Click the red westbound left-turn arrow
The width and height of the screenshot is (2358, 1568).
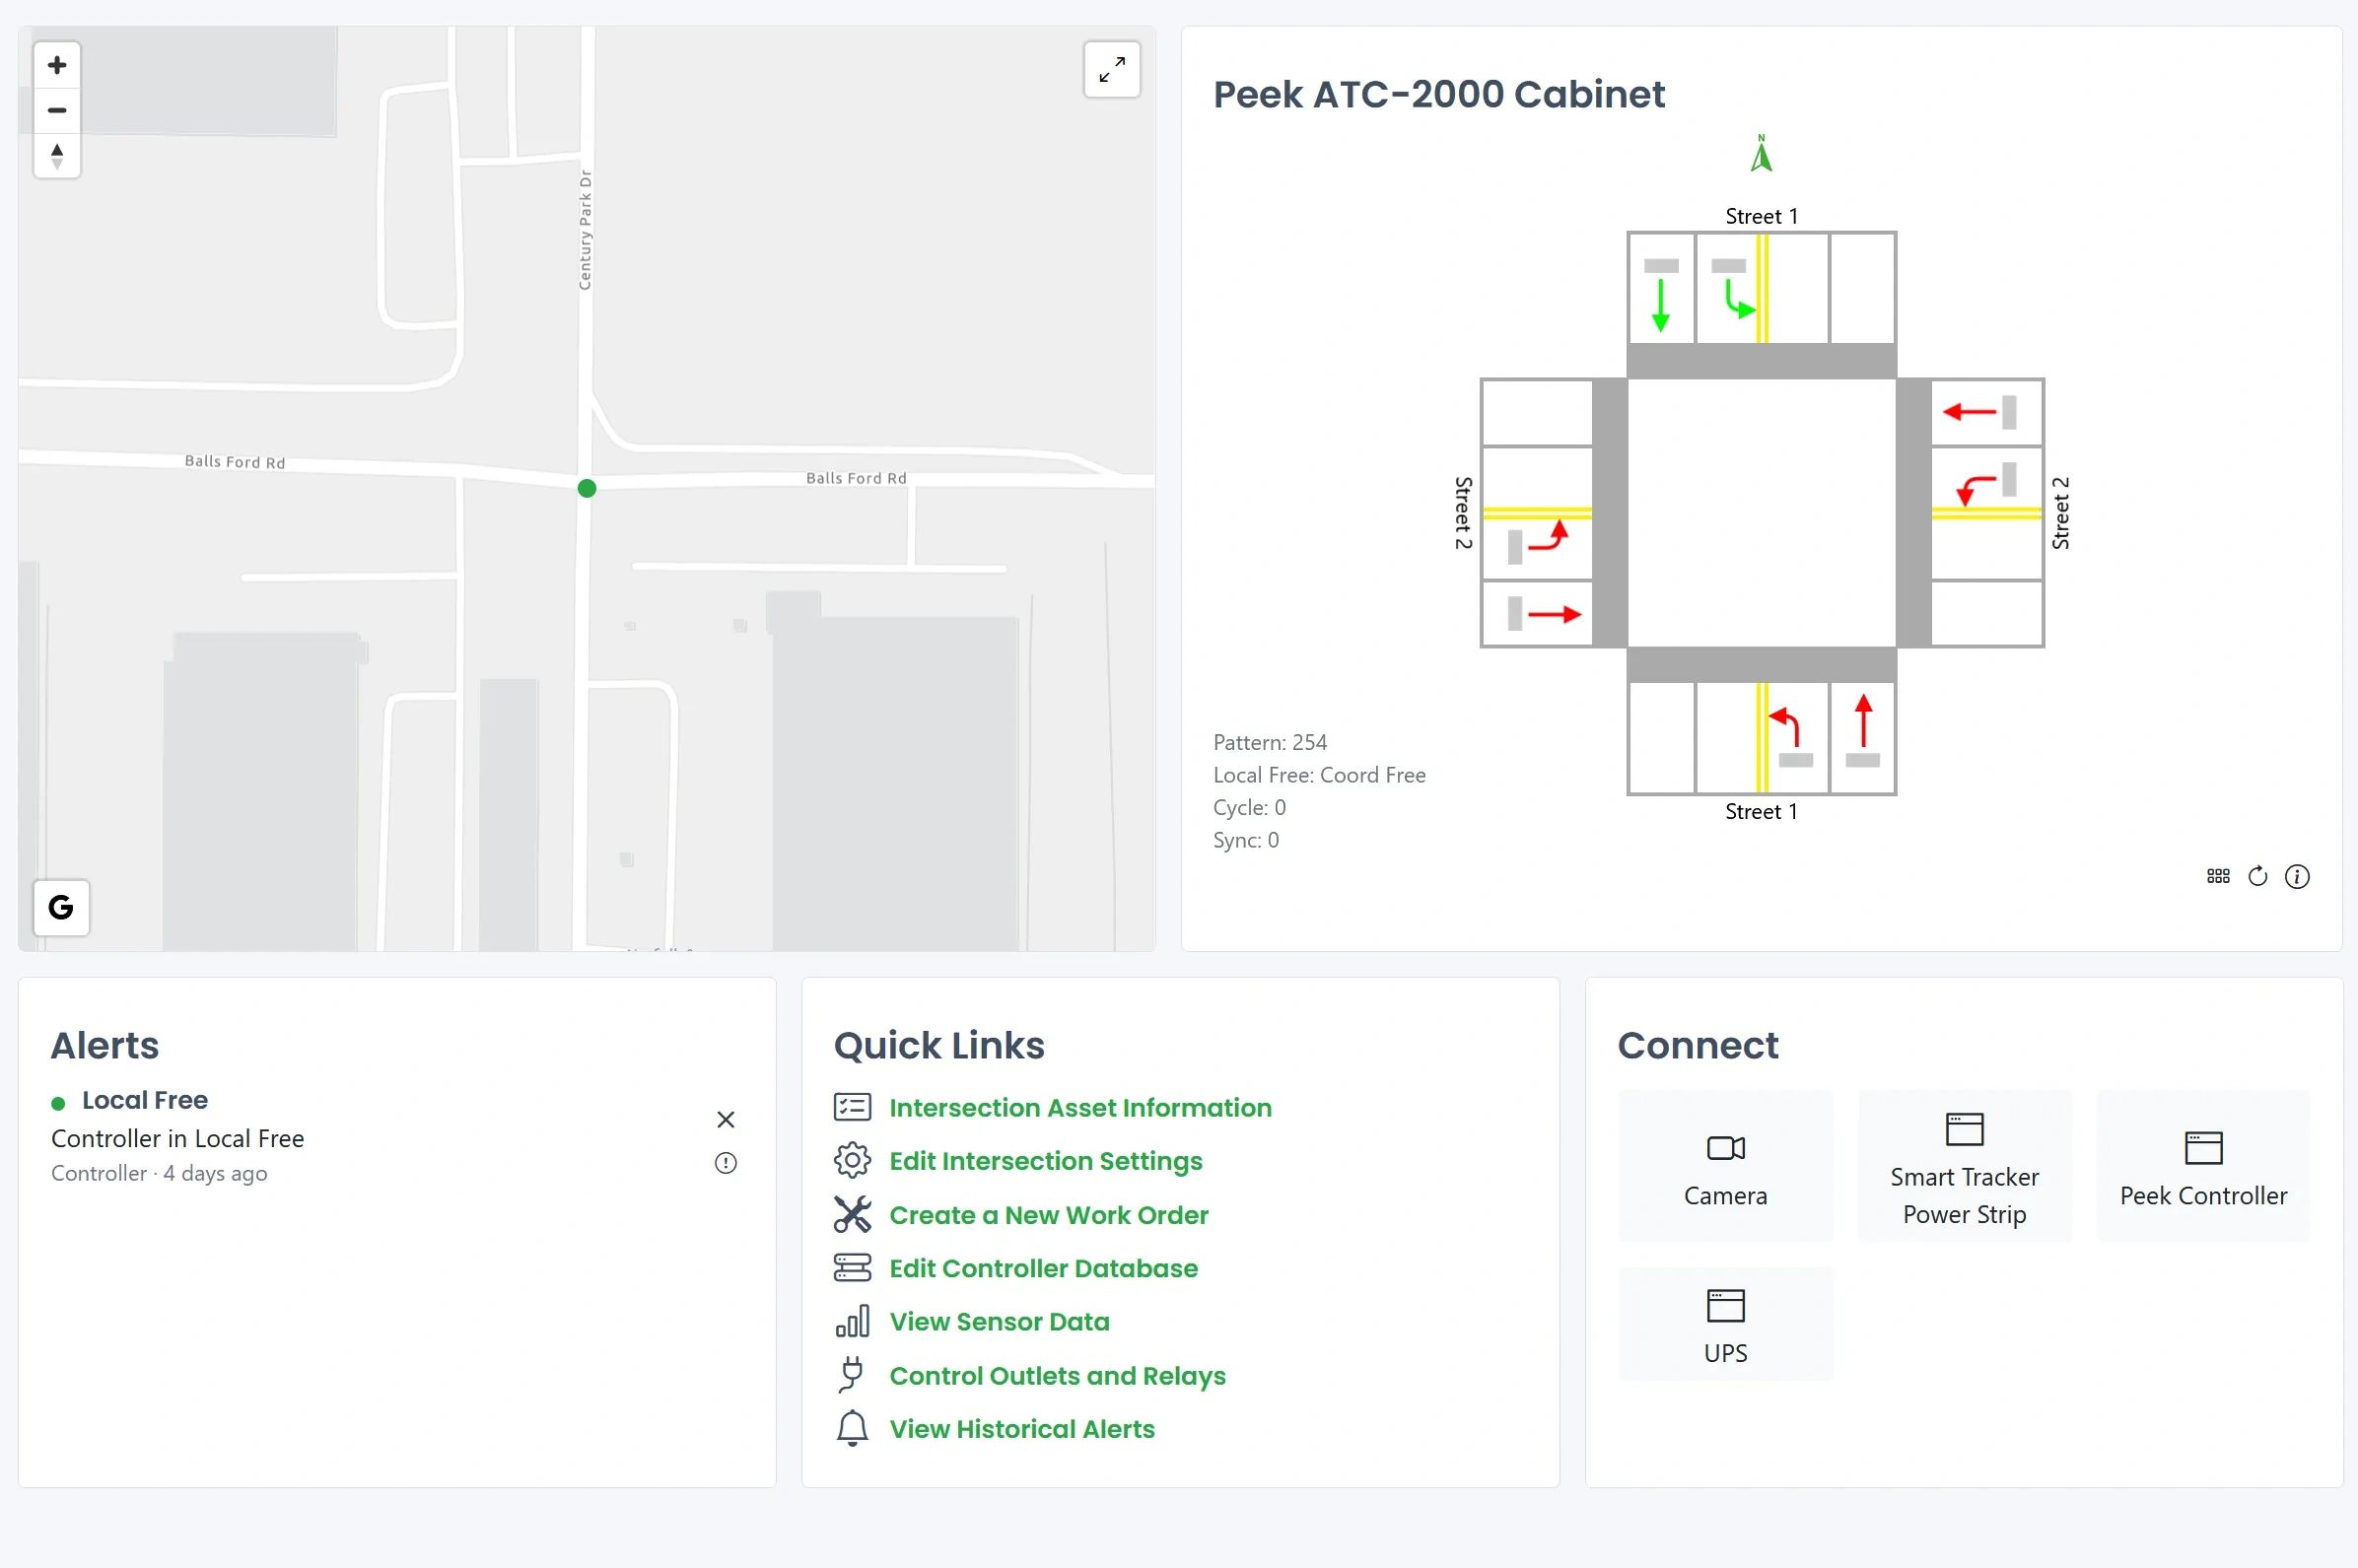pyautogui.click(x=1975, y=490)
